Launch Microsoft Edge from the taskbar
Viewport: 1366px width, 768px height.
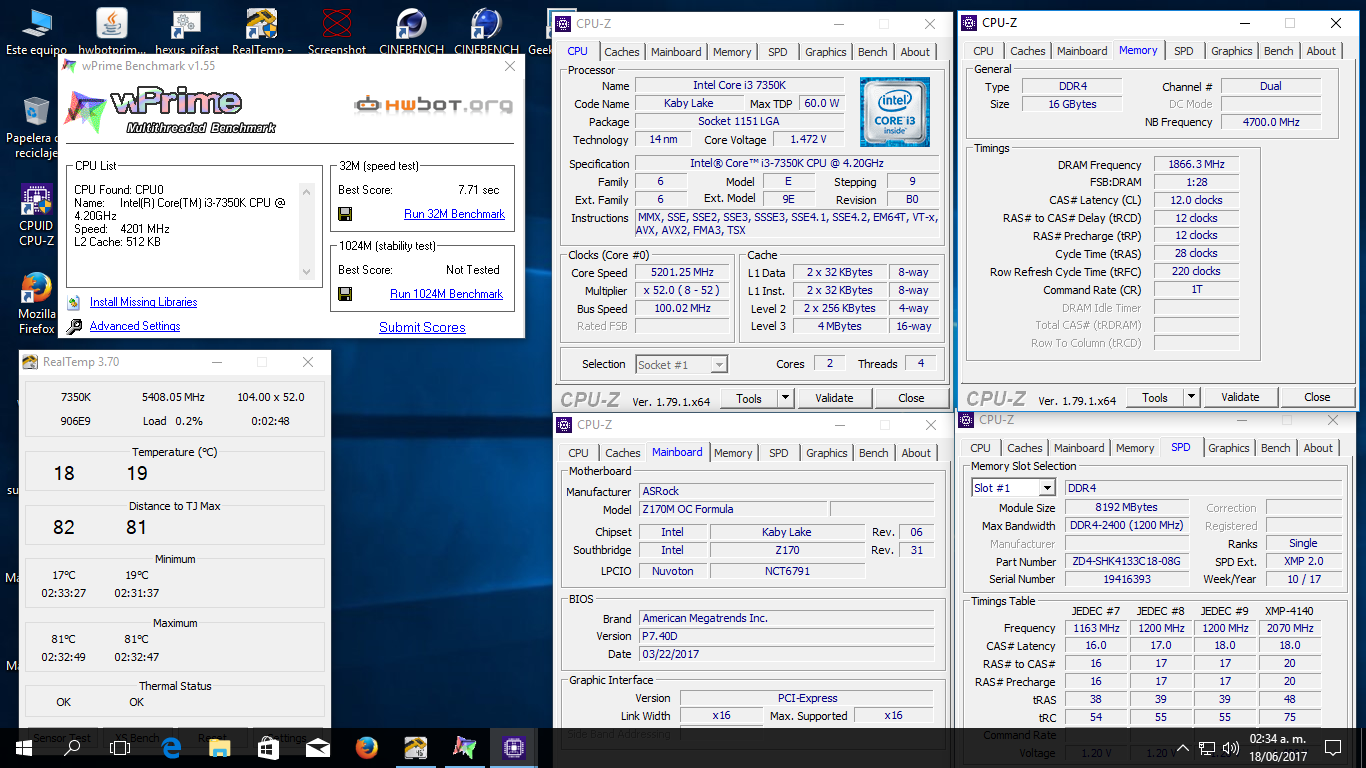170,747
